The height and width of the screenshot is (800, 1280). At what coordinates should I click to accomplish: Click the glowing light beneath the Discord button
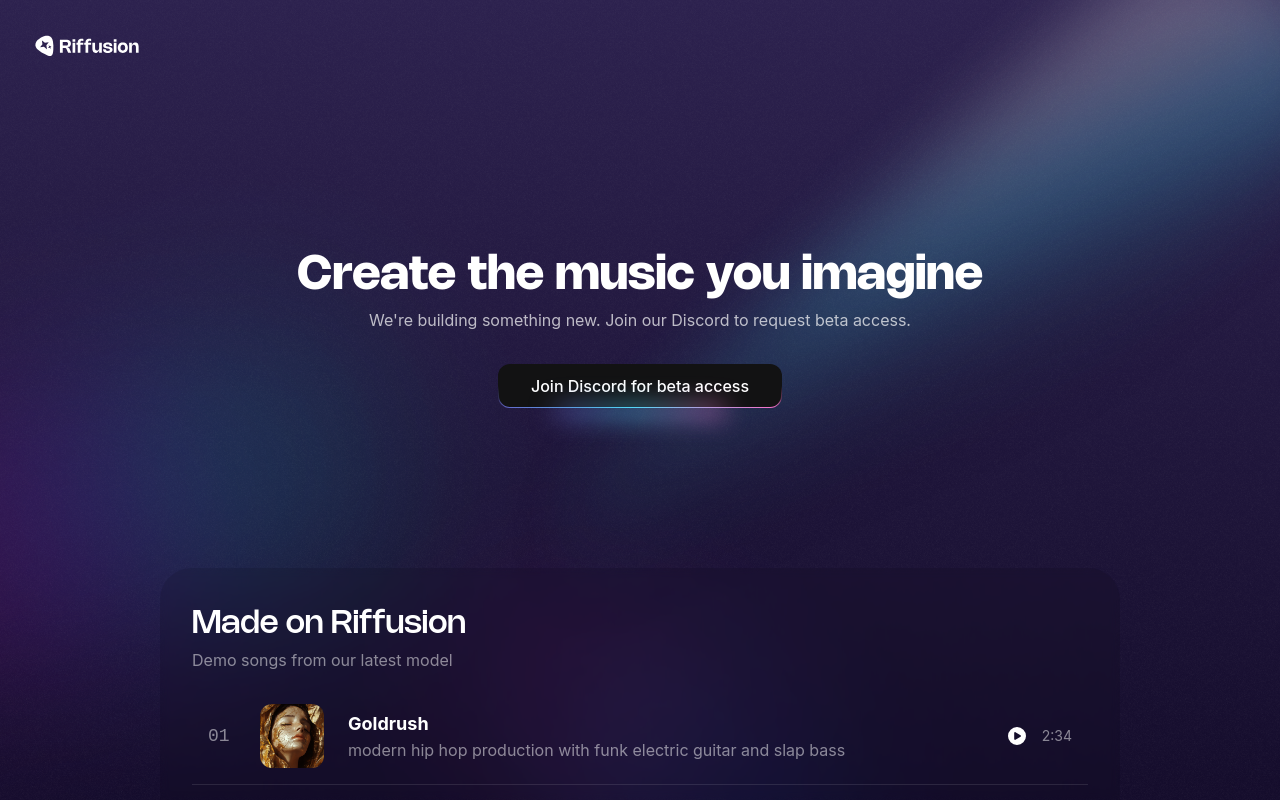(640, 416)
